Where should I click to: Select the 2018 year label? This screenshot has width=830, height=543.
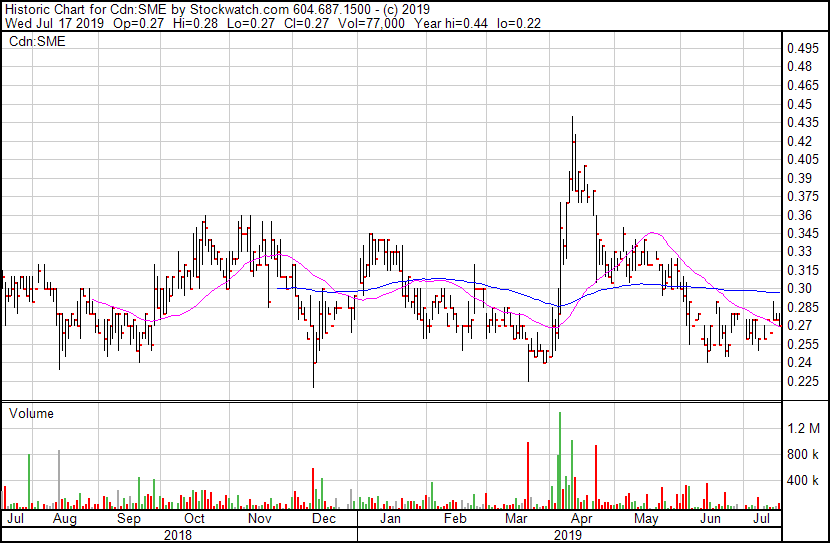click(178, 535)
